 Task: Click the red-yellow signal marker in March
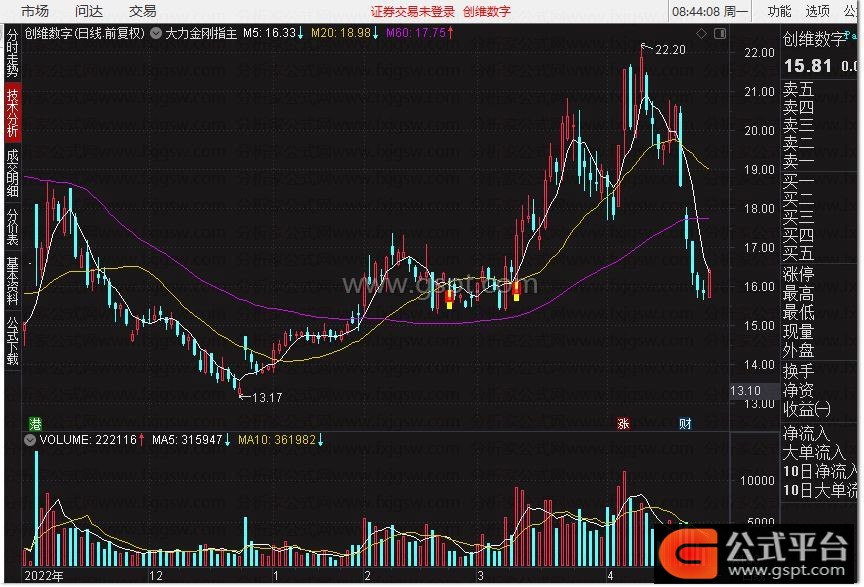pyautogui.click(x=517, y=292)
